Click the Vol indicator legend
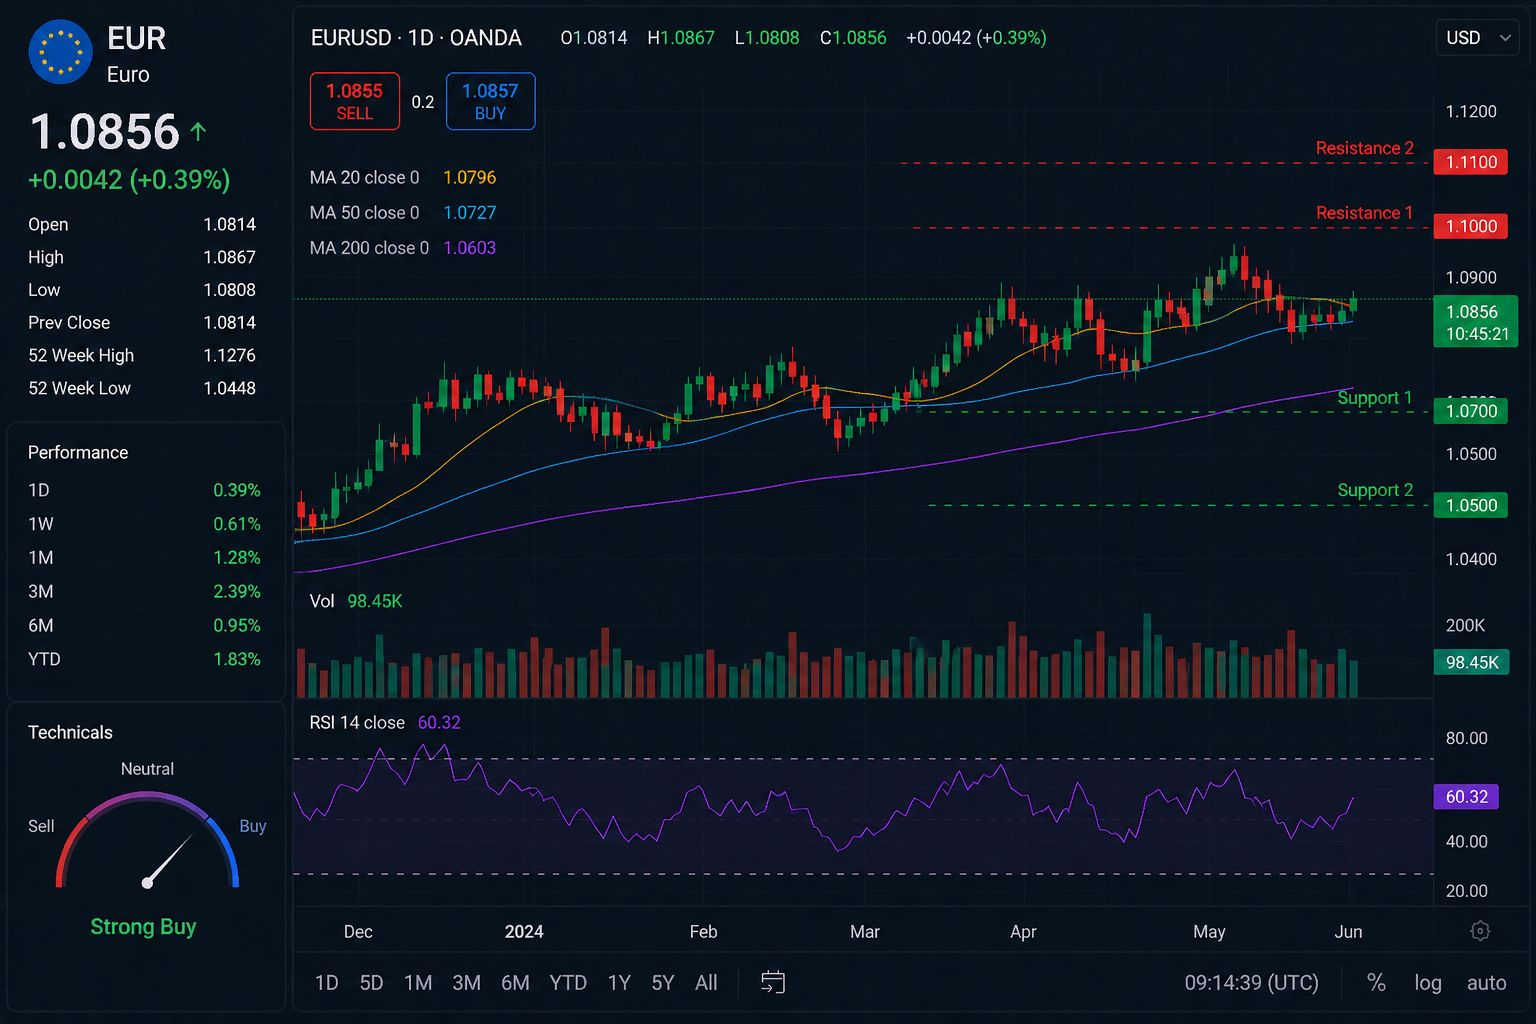The height and width of the screenshot is (1024, 1536). pyautogui.click(x=356, y=601)
